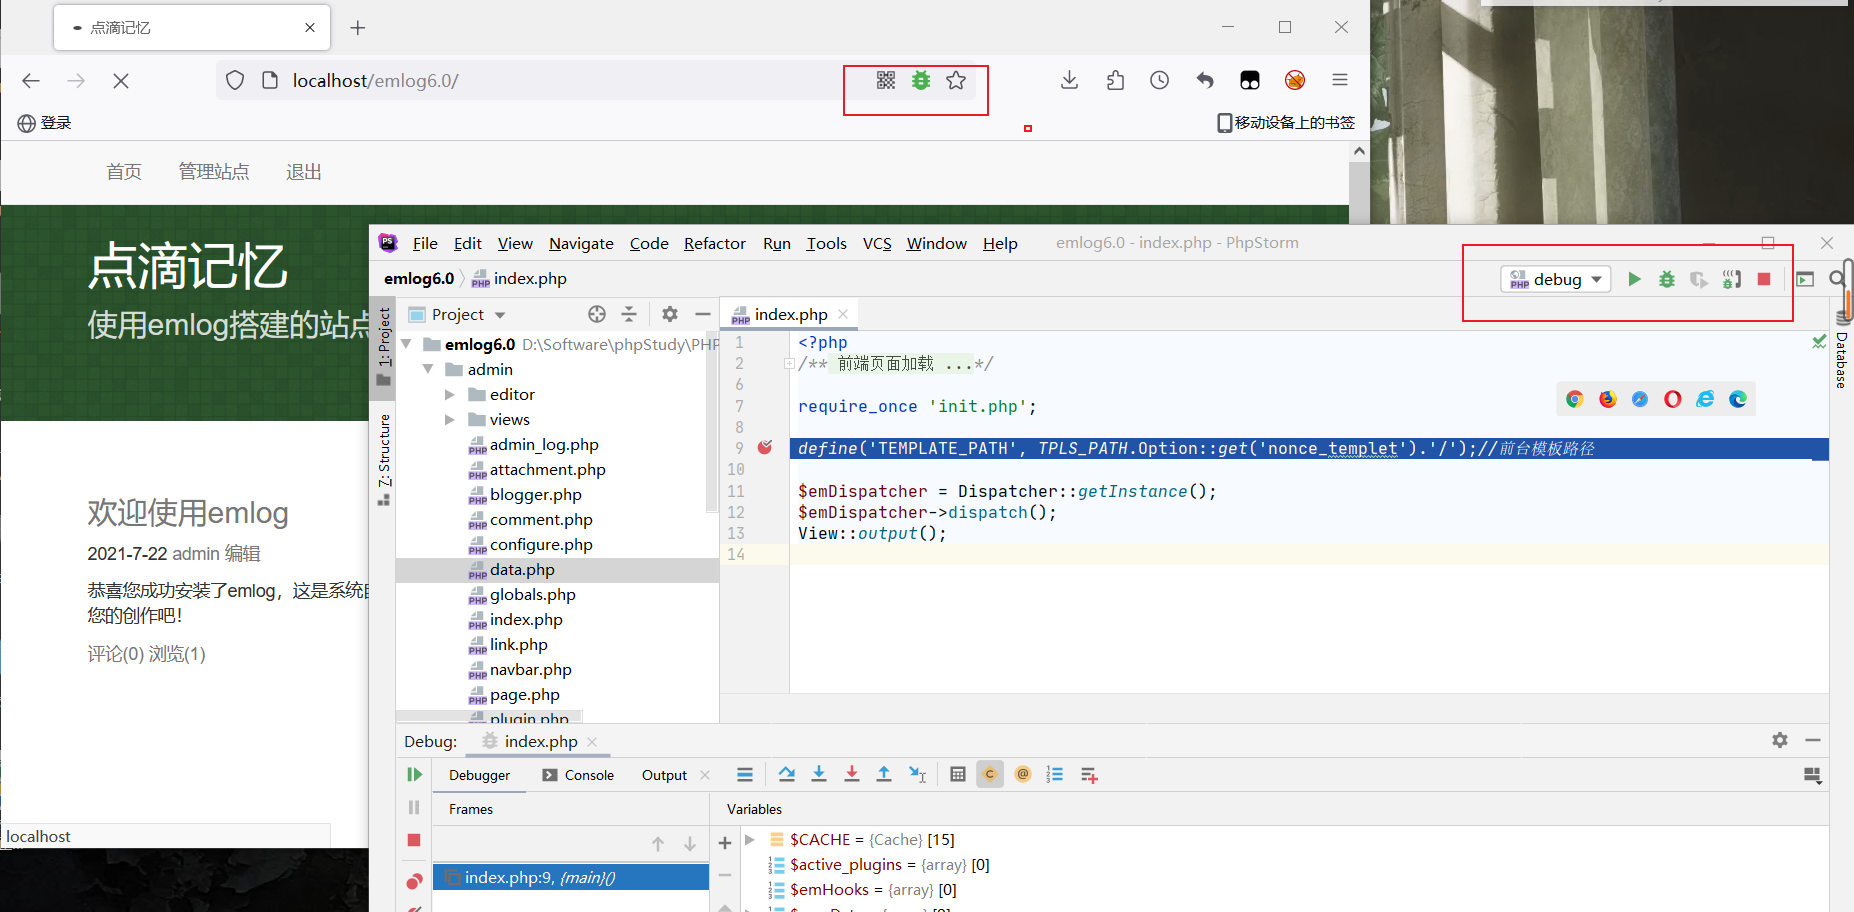Open Evaluate Expression calculator icon
This screenshot has height=912, width=1854.
tap(958, 774)
